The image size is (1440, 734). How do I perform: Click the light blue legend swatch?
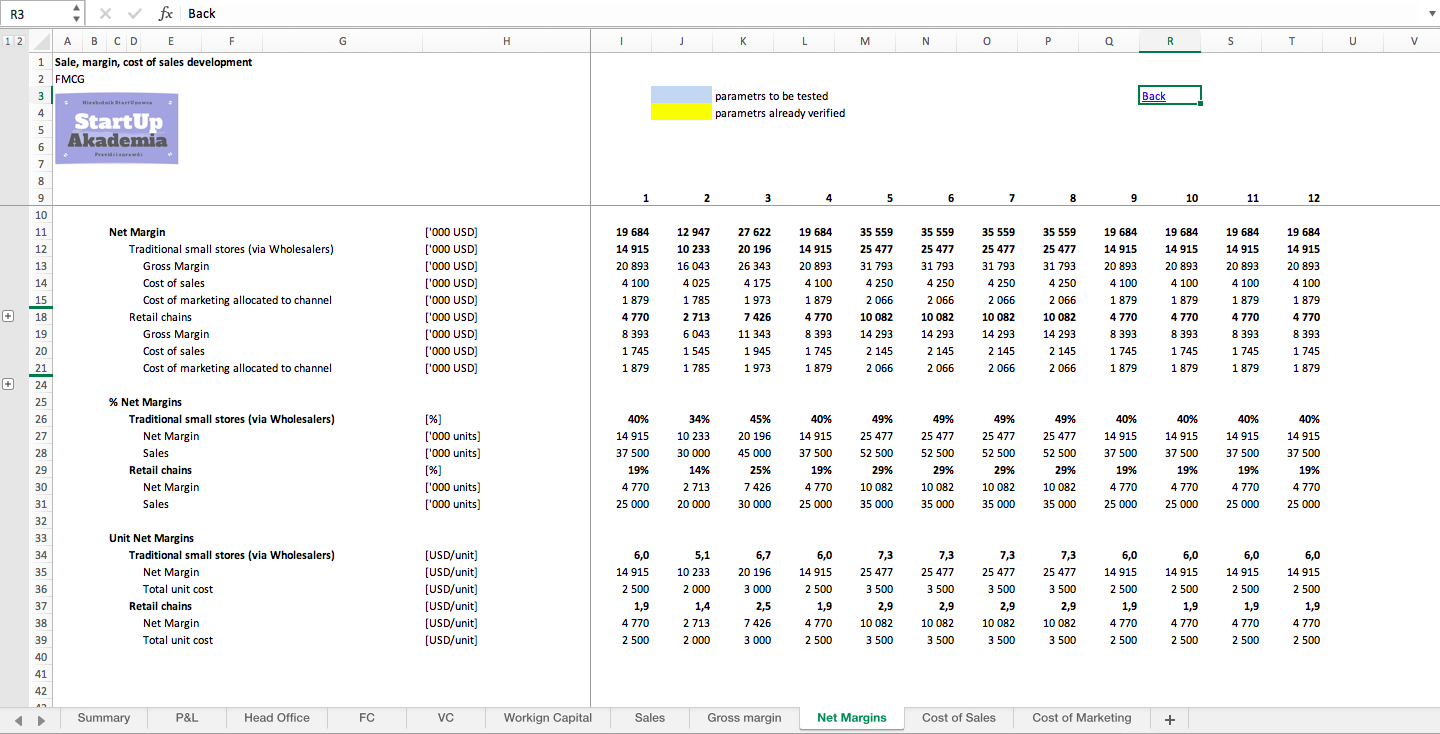[681, 96]
